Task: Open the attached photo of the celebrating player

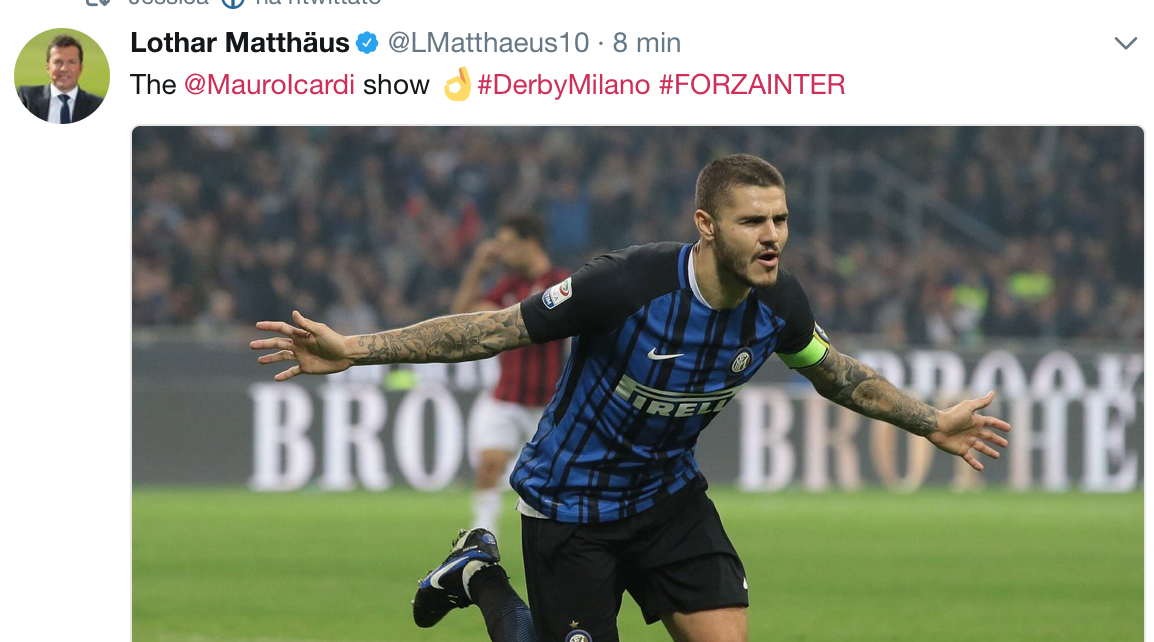Action: point(638,384)
